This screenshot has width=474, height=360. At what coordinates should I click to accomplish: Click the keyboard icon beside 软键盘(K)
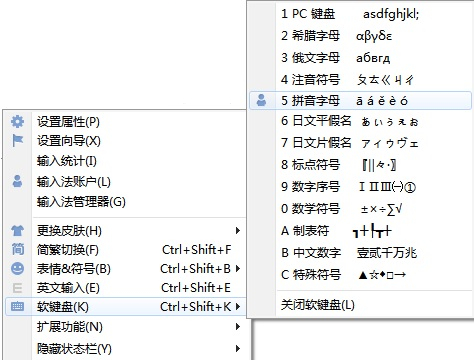(17, 306)
